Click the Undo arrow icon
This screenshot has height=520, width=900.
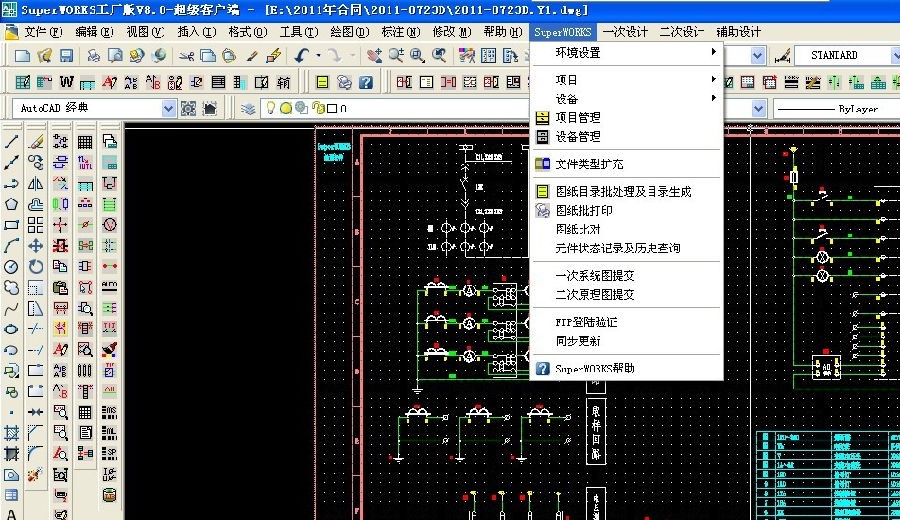pos(301,56)
